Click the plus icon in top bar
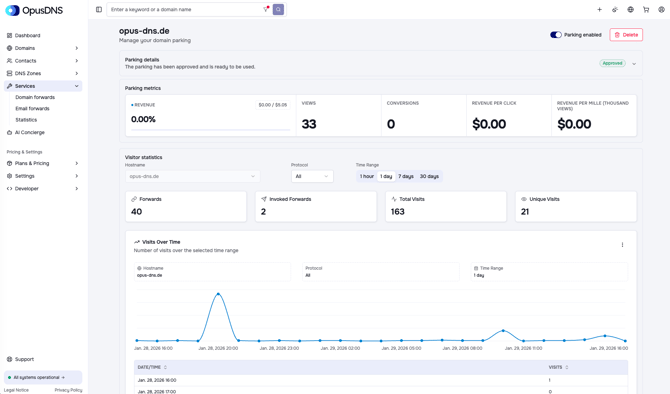Image resolution: width=670 pixels, height=394 pixels. pyautogui.click(x=599, y=9)
